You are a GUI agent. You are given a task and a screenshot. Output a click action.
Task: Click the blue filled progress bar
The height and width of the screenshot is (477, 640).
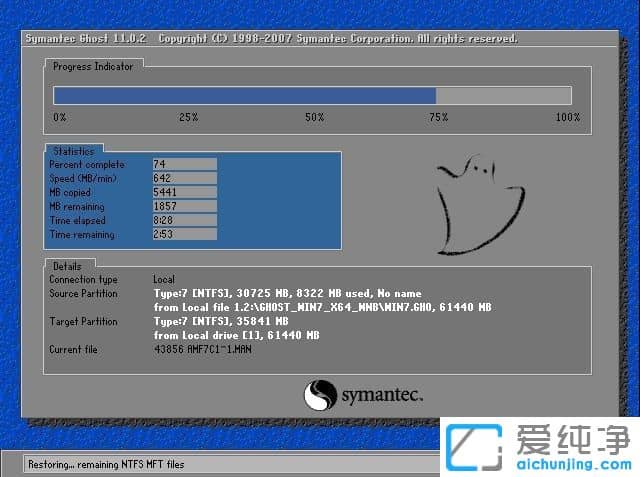[x=244, y=95]
